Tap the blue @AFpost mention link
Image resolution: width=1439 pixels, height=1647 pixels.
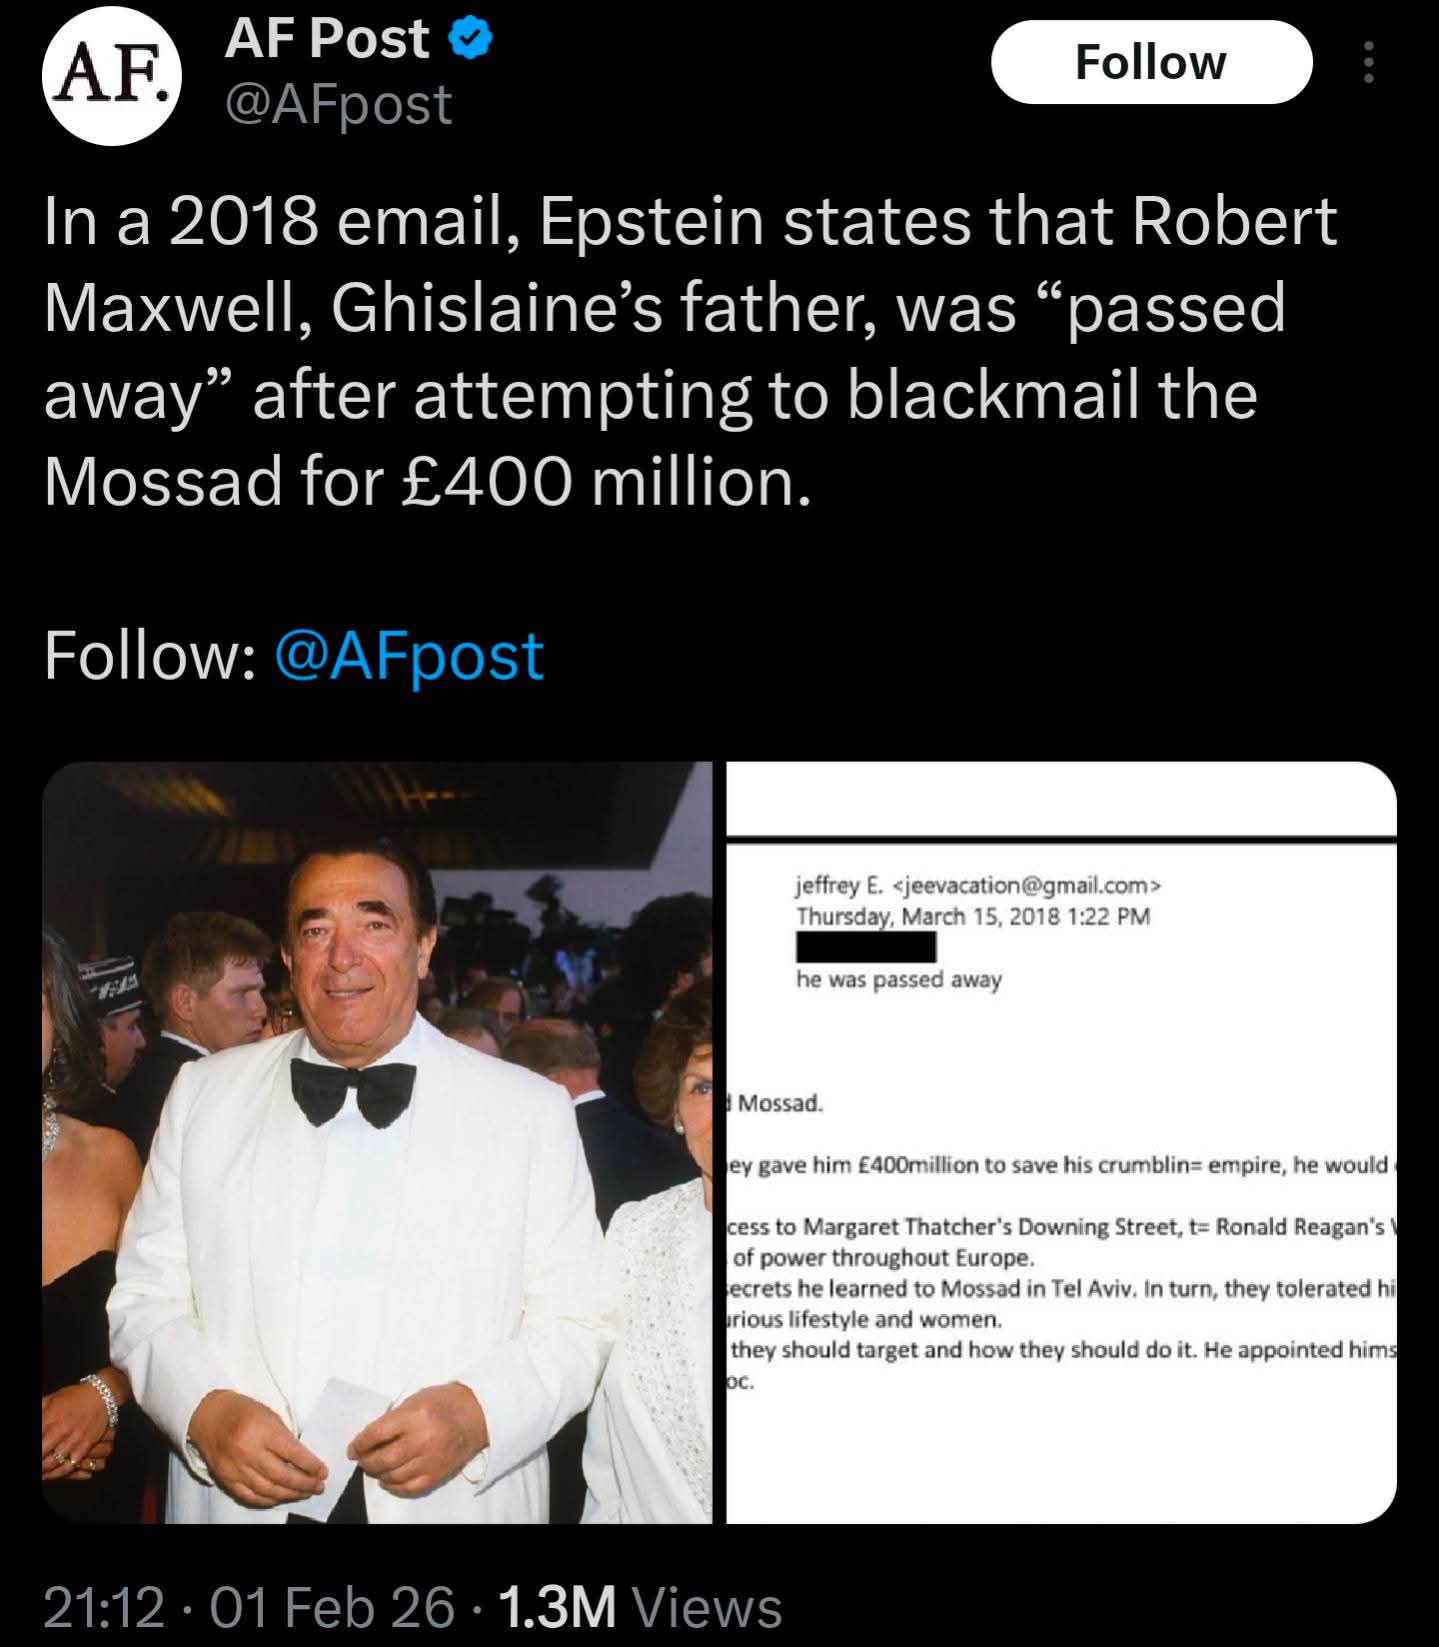408,656
